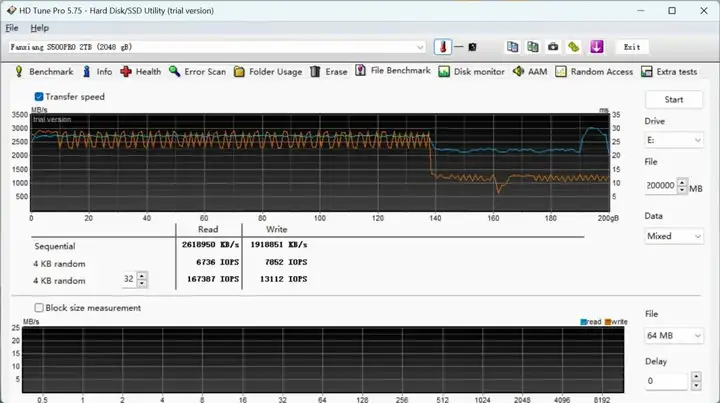720x403 pixels.
Task: Minimize the HD Tune Pro window
Action: pos(641,10)
